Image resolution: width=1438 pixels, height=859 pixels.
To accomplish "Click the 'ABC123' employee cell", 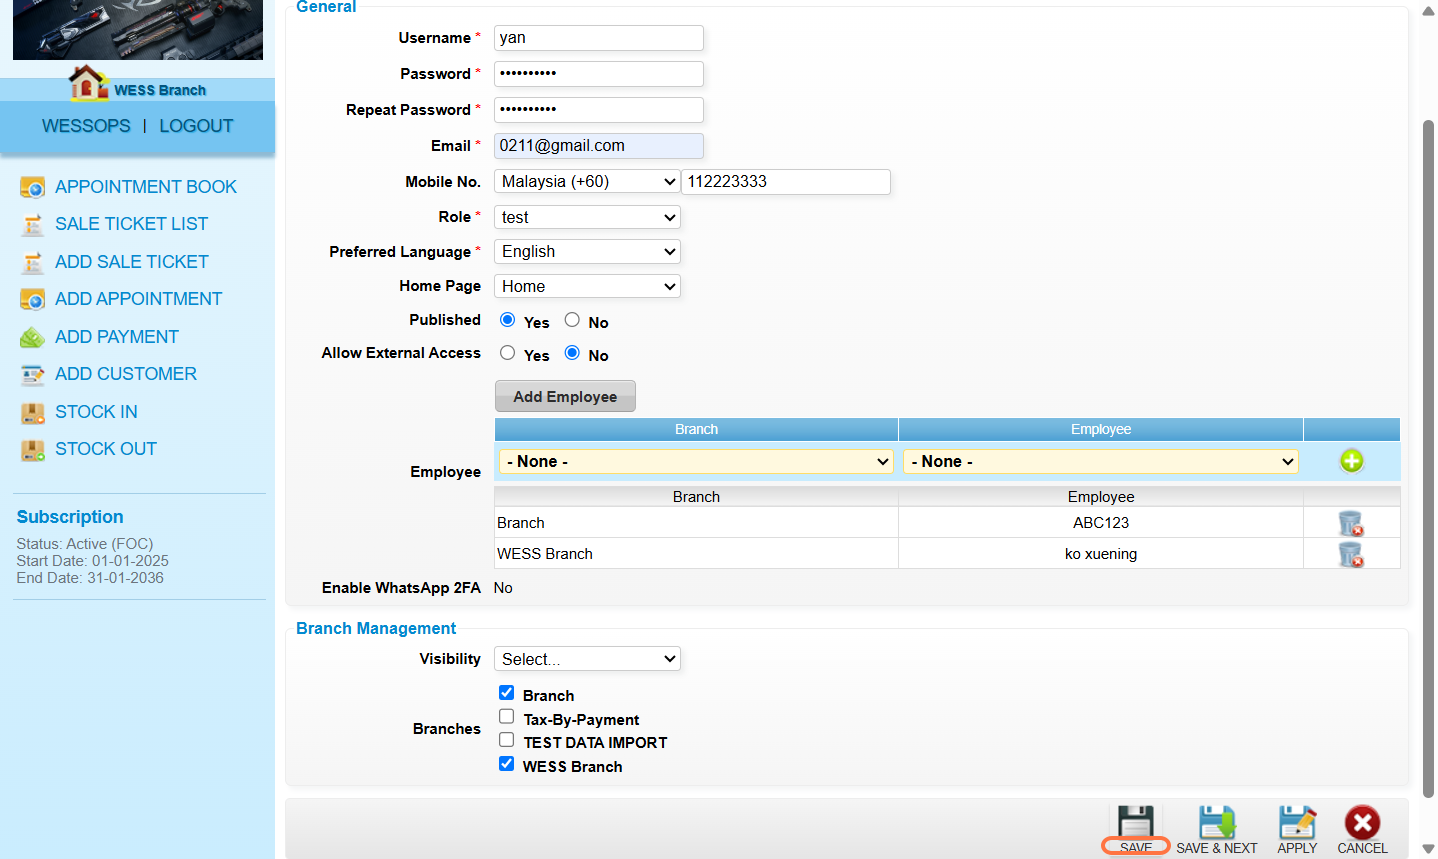I will 1101,523.
